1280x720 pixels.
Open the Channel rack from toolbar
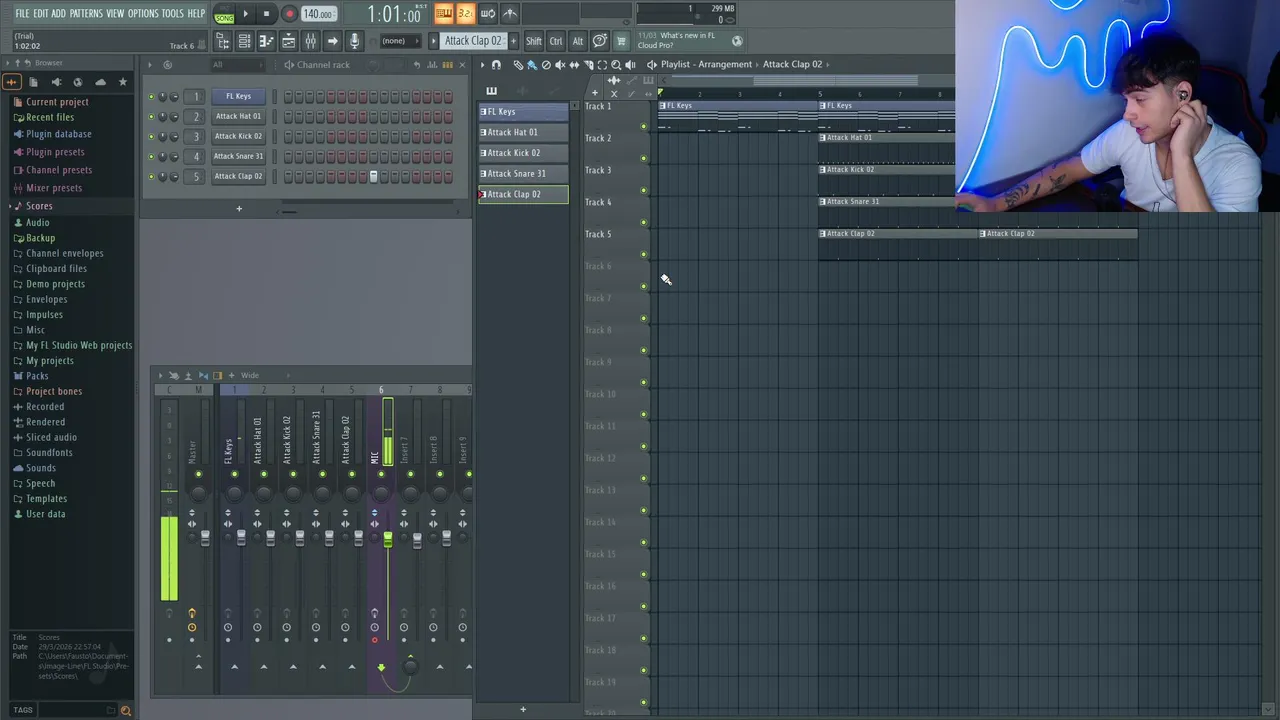[x=244, y=41]
